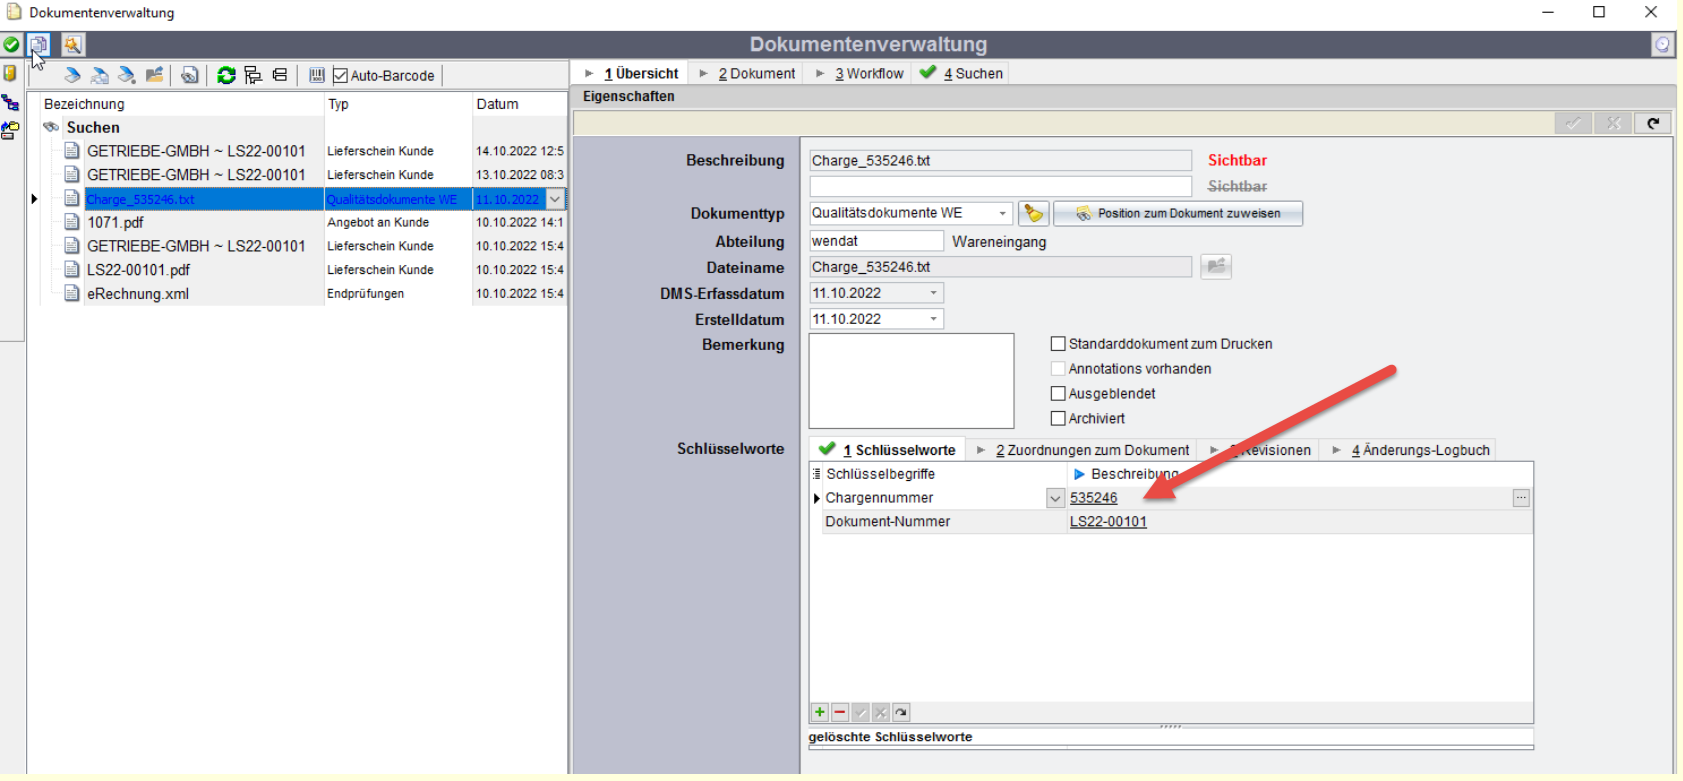
Task: Click the document preview glasses icon
Action: (x=190, y=75)
